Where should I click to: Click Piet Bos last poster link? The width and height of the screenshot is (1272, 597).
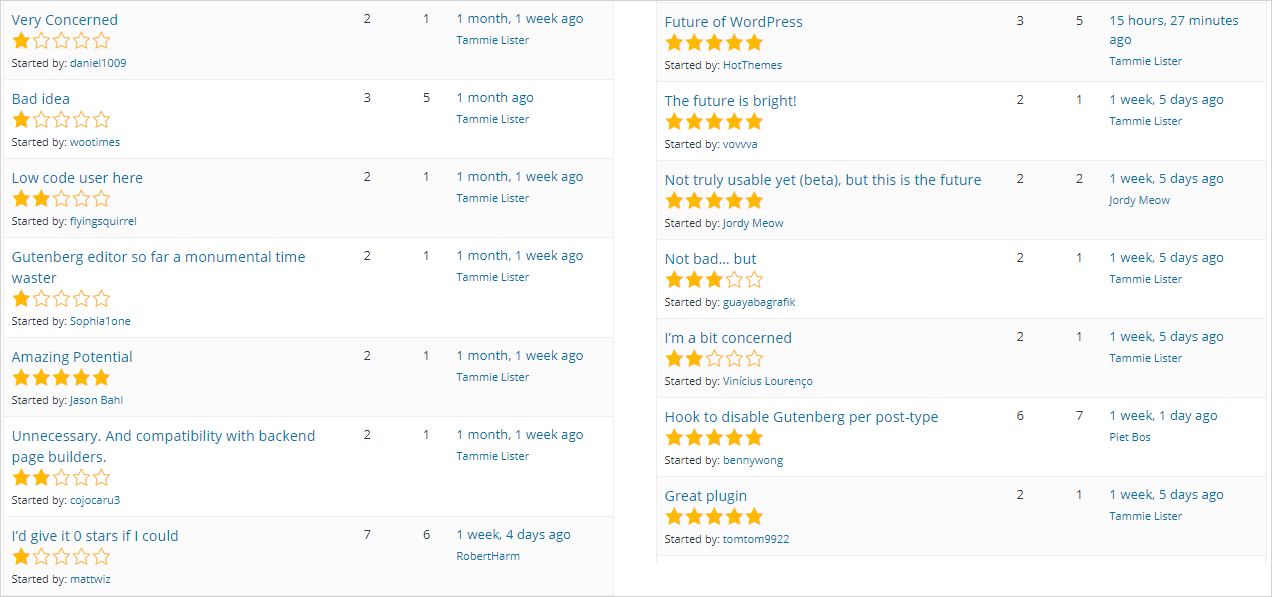coord(1130,437)
